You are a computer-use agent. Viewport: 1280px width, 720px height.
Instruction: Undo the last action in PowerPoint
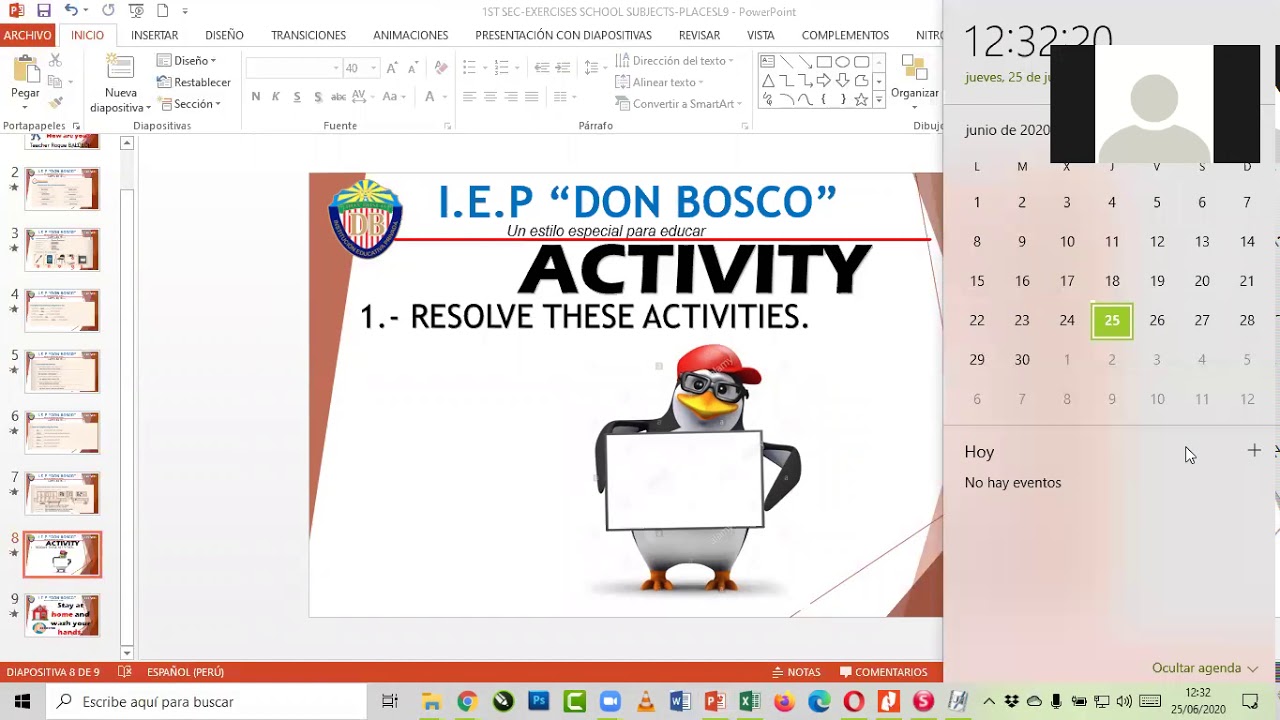tap(71, 11)
